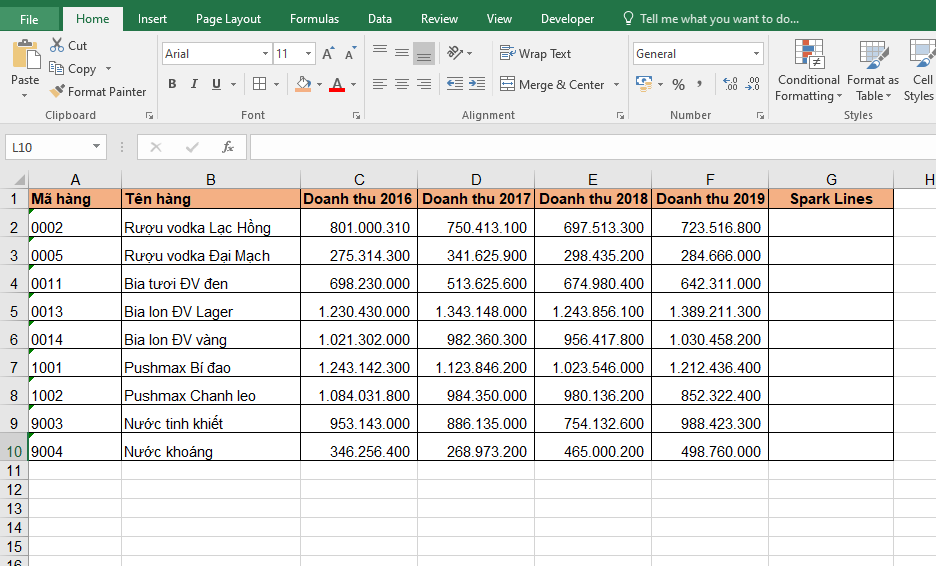Switch to the Formulas ribbon tab
This screenshot has width=936, height=566.
coord(314,19)
